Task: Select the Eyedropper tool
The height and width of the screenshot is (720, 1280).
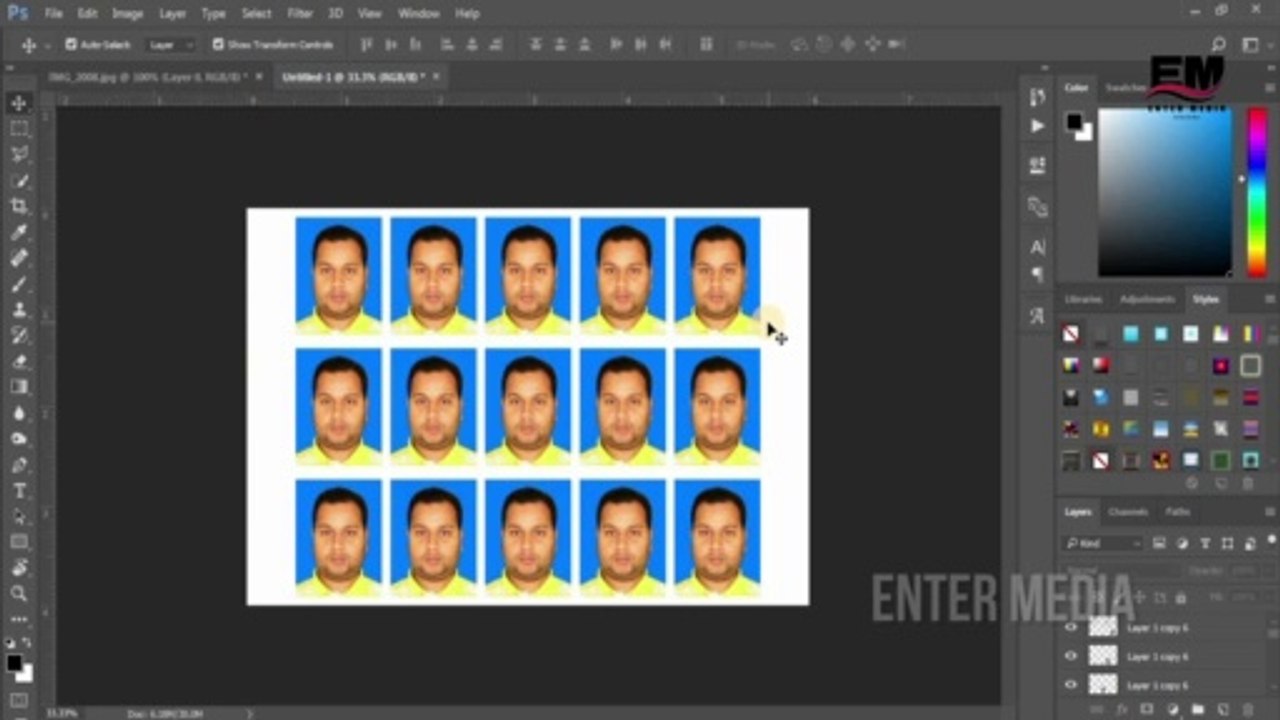Action: [19, 233]
